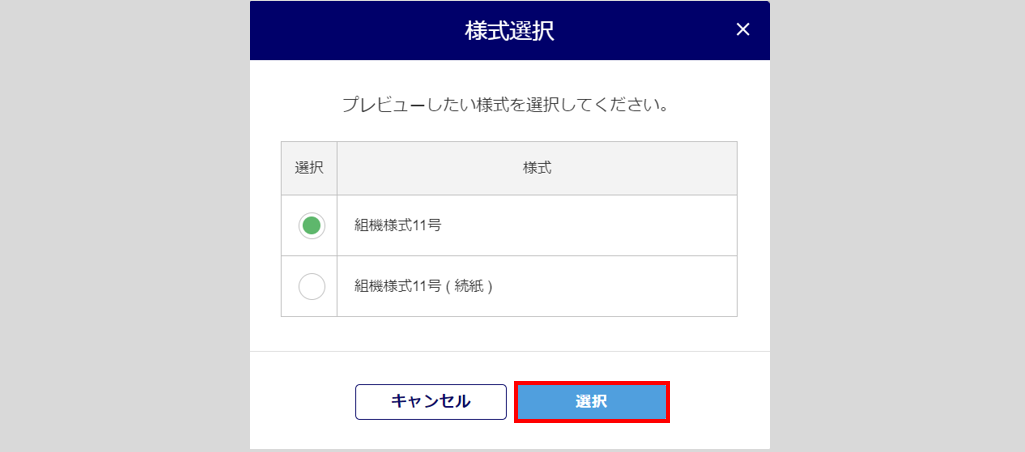Click the 選択 column header
Screen dimensions: 1025x452
tap(309, 168)
